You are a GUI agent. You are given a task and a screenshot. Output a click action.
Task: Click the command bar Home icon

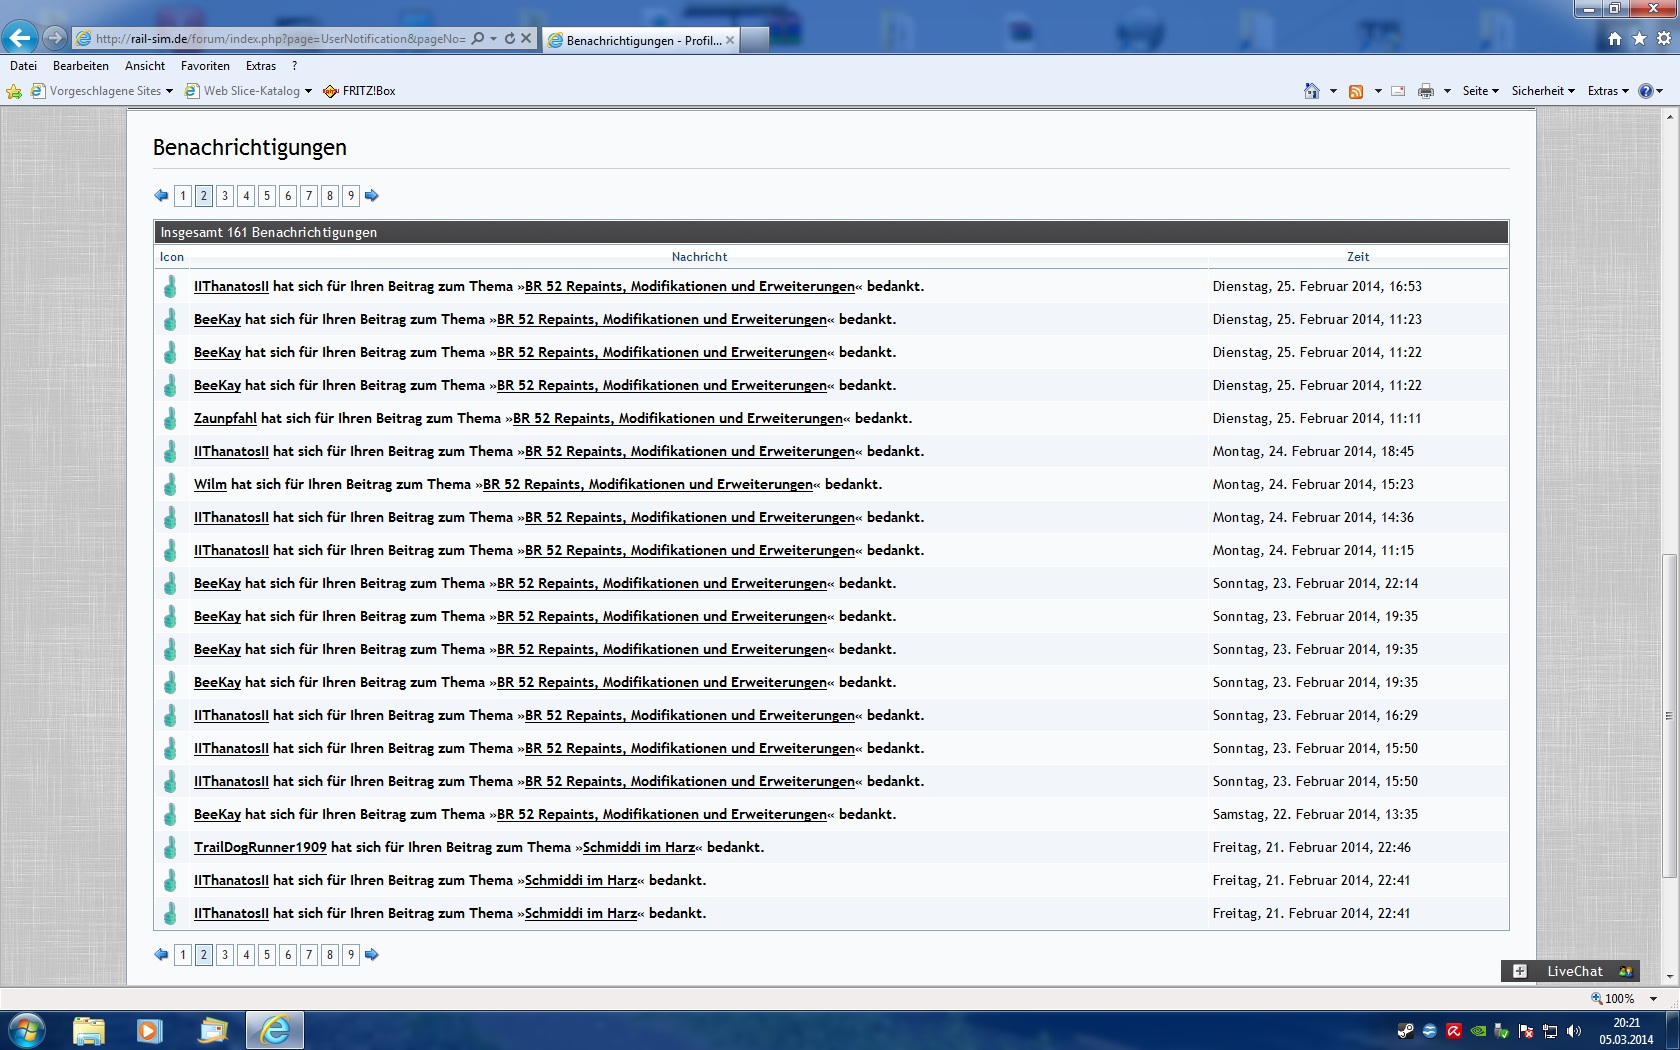coord(1312,91)
